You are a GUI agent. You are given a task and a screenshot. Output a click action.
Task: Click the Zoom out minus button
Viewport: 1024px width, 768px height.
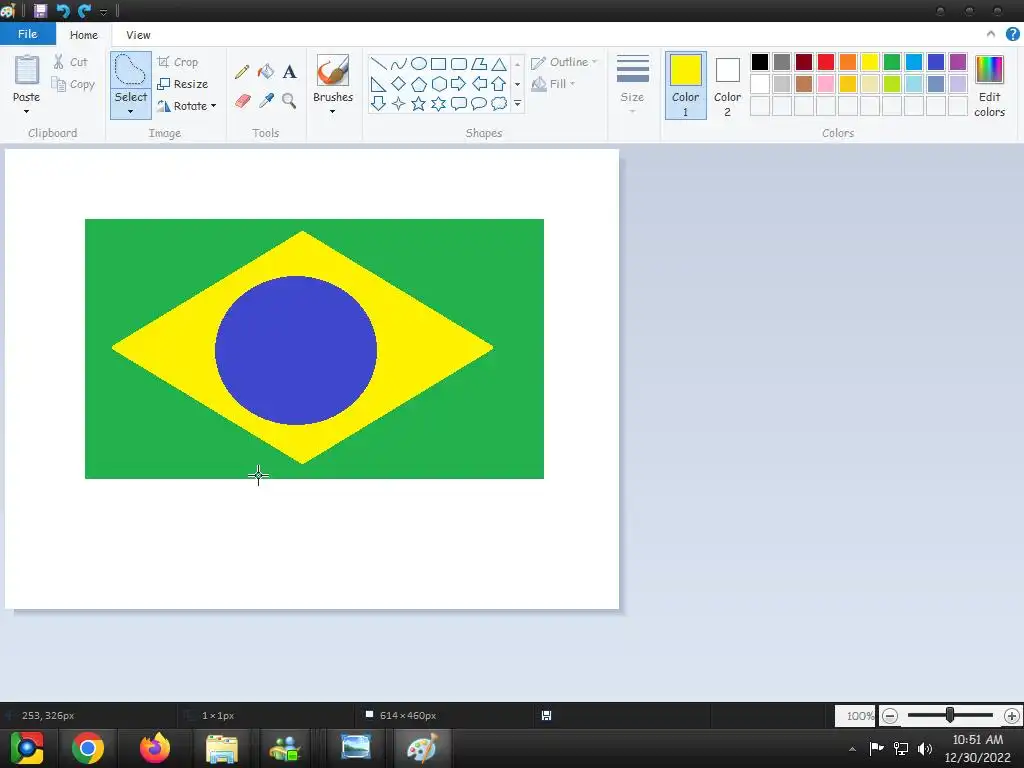[889, 716]
